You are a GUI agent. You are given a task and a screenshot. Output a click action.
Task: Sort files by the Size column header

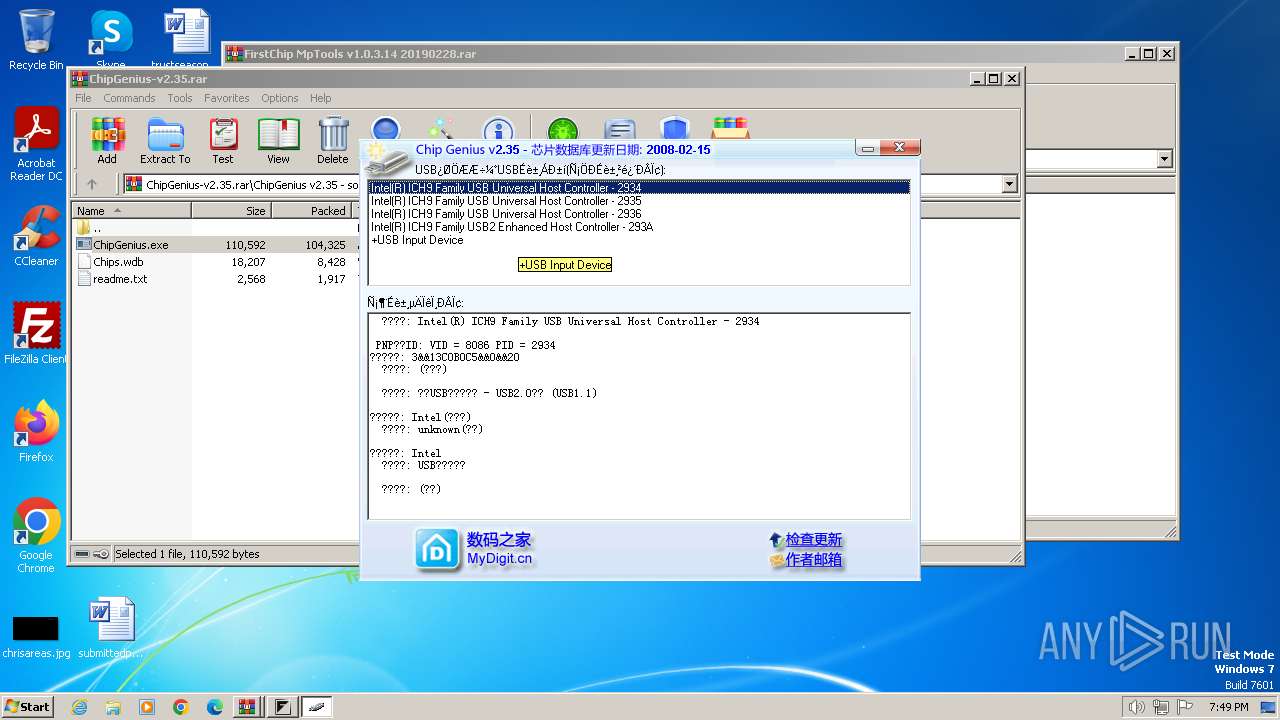click(232, 211)
